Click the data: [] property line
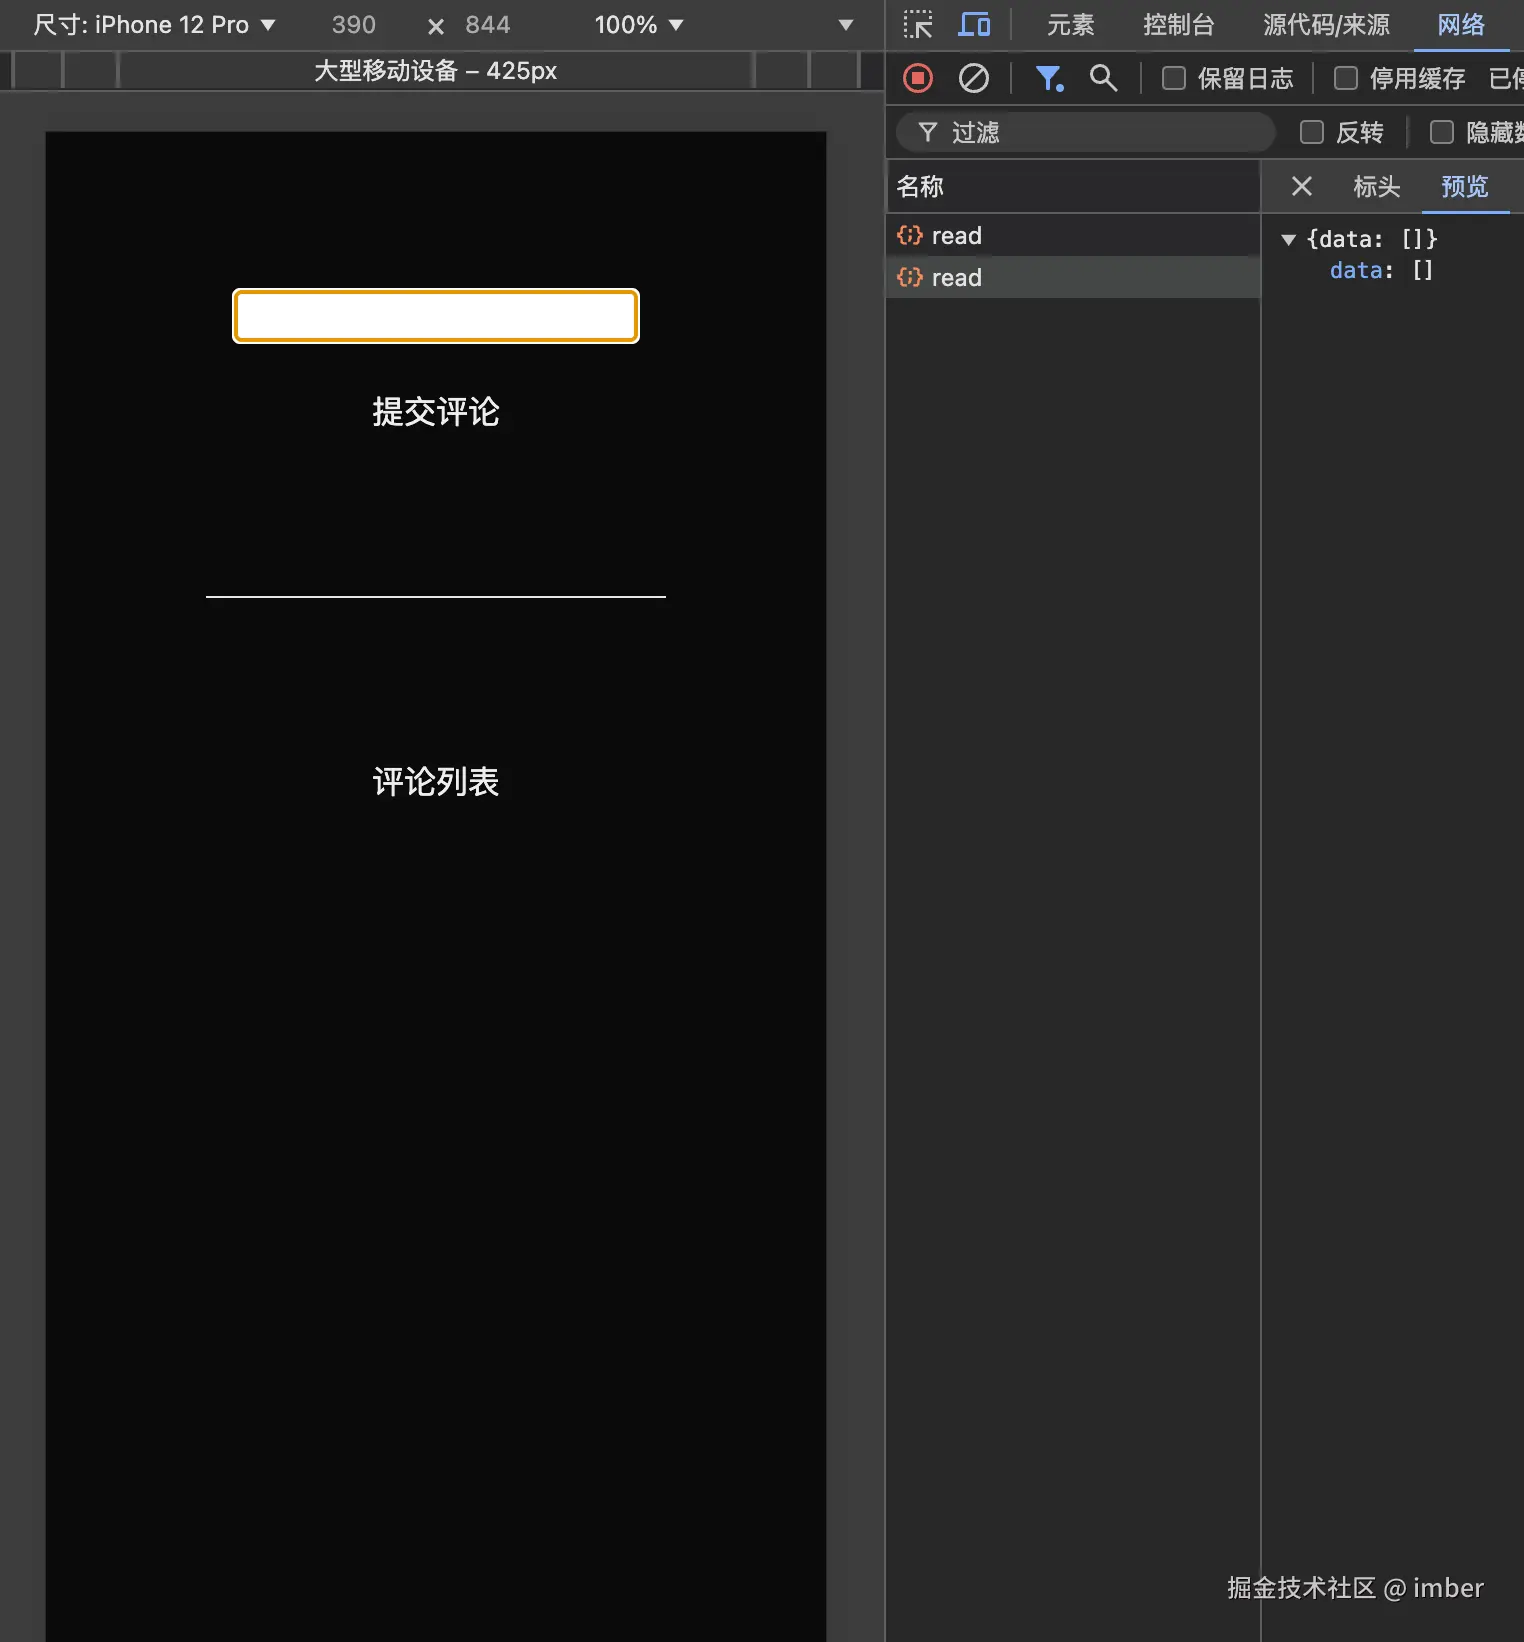 click(x=1381, y=270)
